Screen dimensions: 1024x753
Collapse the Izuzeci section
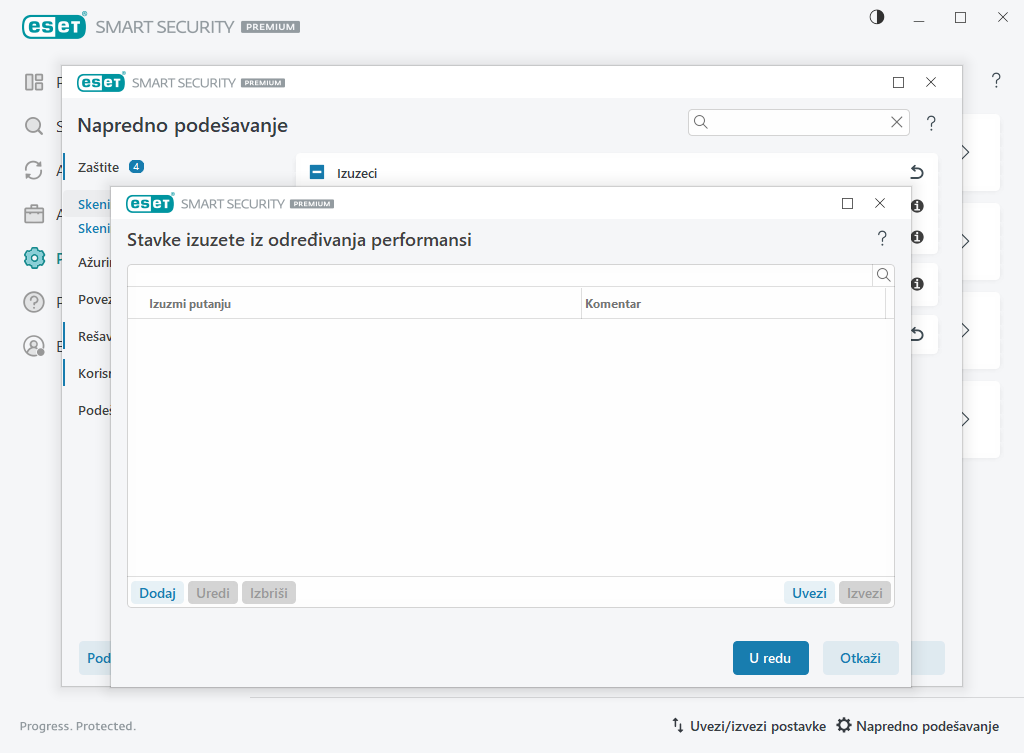coord(317,172)
